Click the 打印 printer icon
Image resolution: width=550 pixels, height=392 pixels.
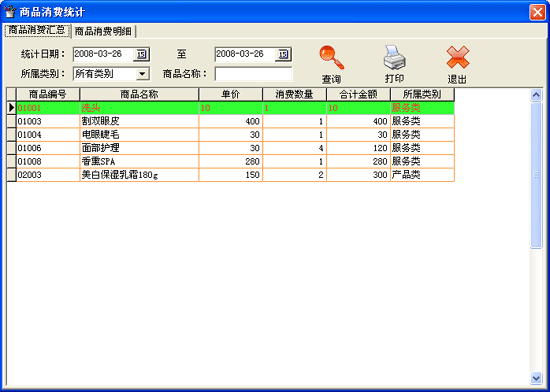395,58
